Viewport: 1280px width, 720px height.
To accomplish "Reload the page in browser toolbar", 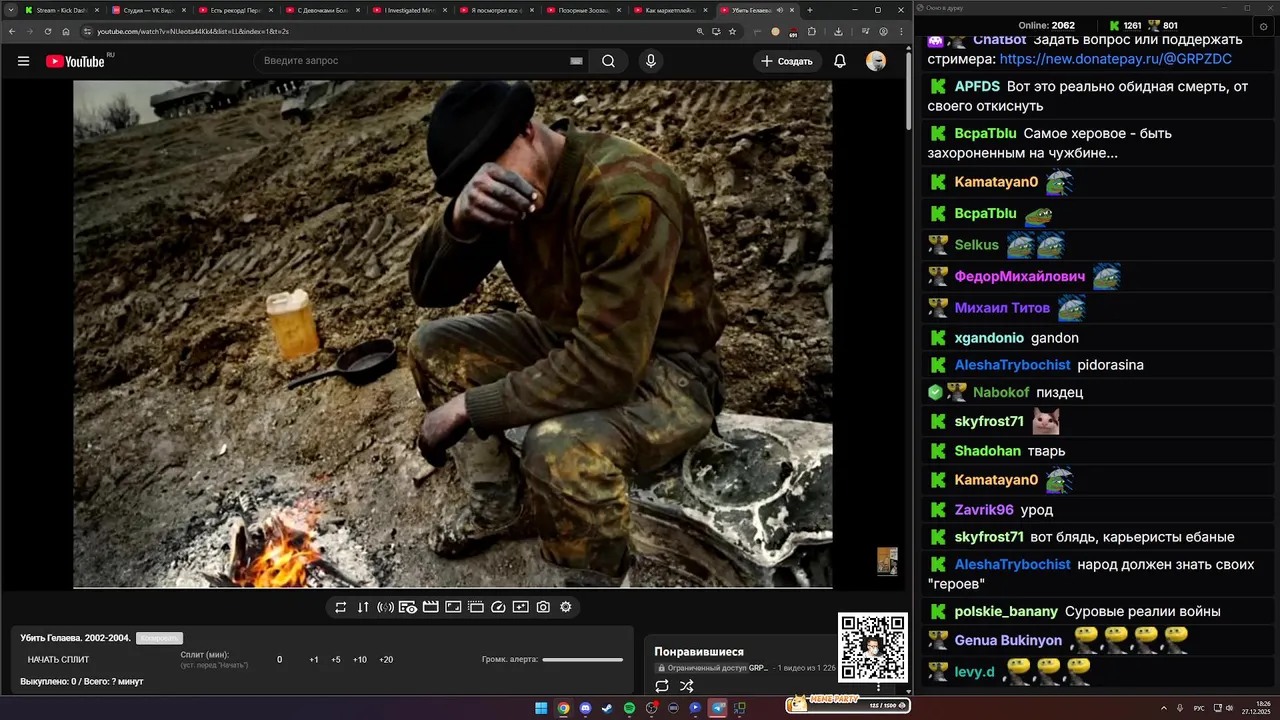I will (47, 32).
